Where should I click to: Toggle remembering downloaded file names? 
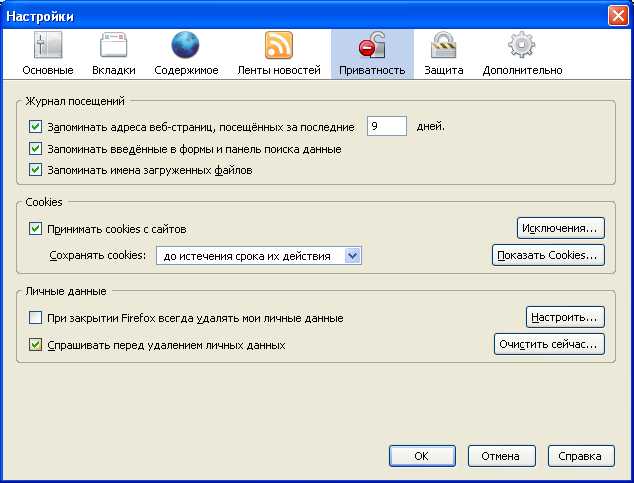[x=36, y=170]
